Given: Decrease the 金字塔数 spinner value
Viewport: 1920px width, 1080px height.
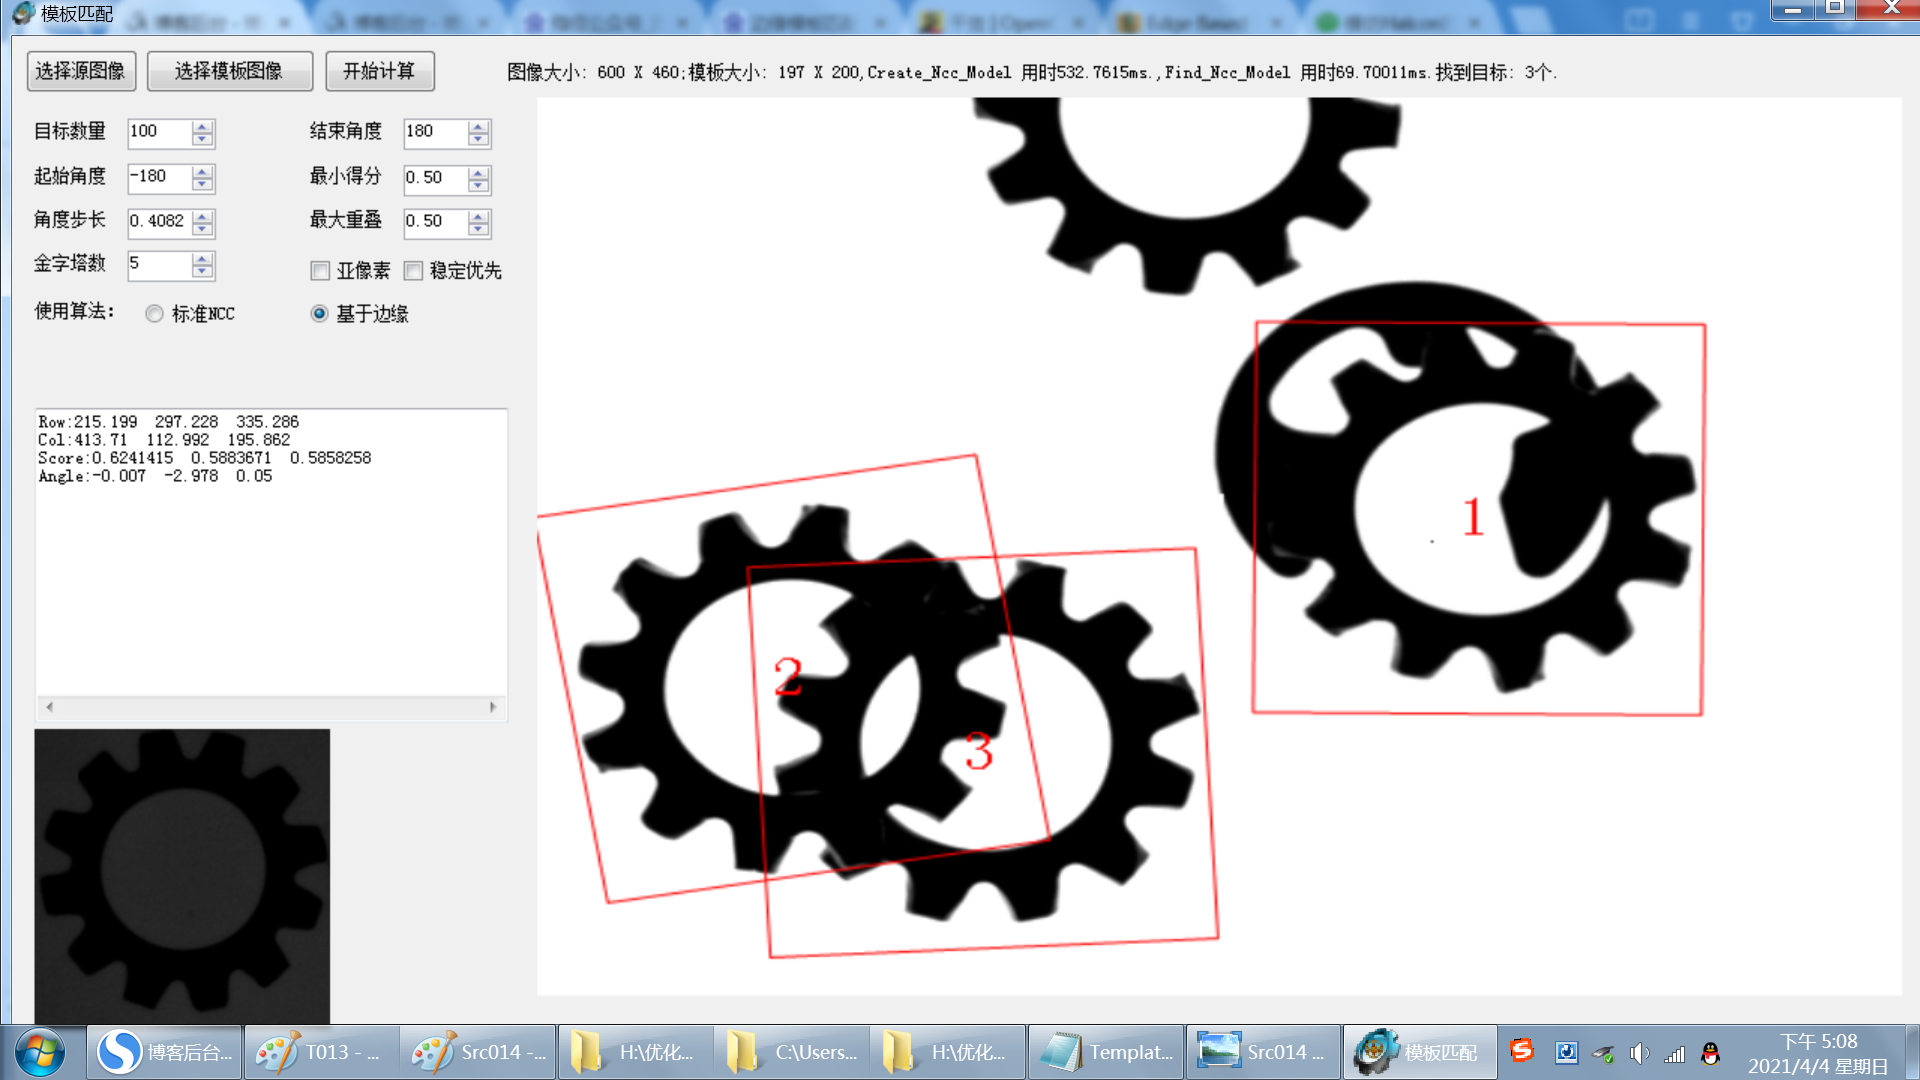Looking at the screenshot, I should pos(203,272).
